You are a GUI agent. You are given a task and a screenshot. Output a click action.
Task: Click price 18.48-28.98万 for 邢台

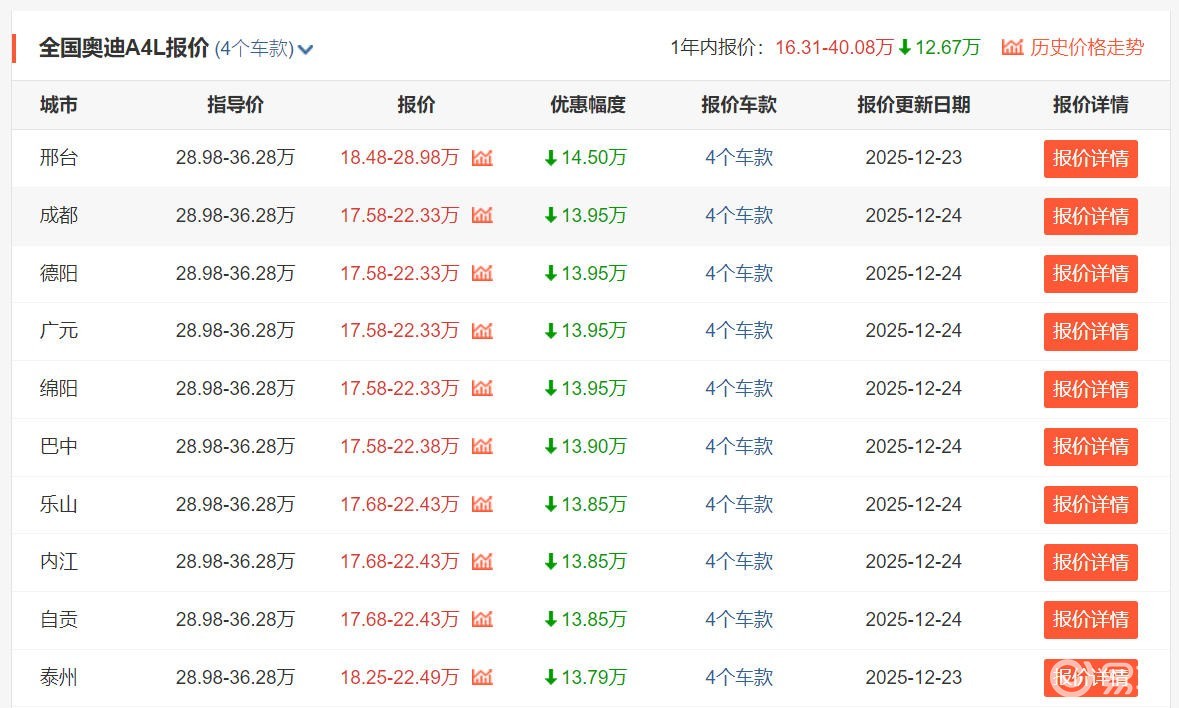coord(399,158)
